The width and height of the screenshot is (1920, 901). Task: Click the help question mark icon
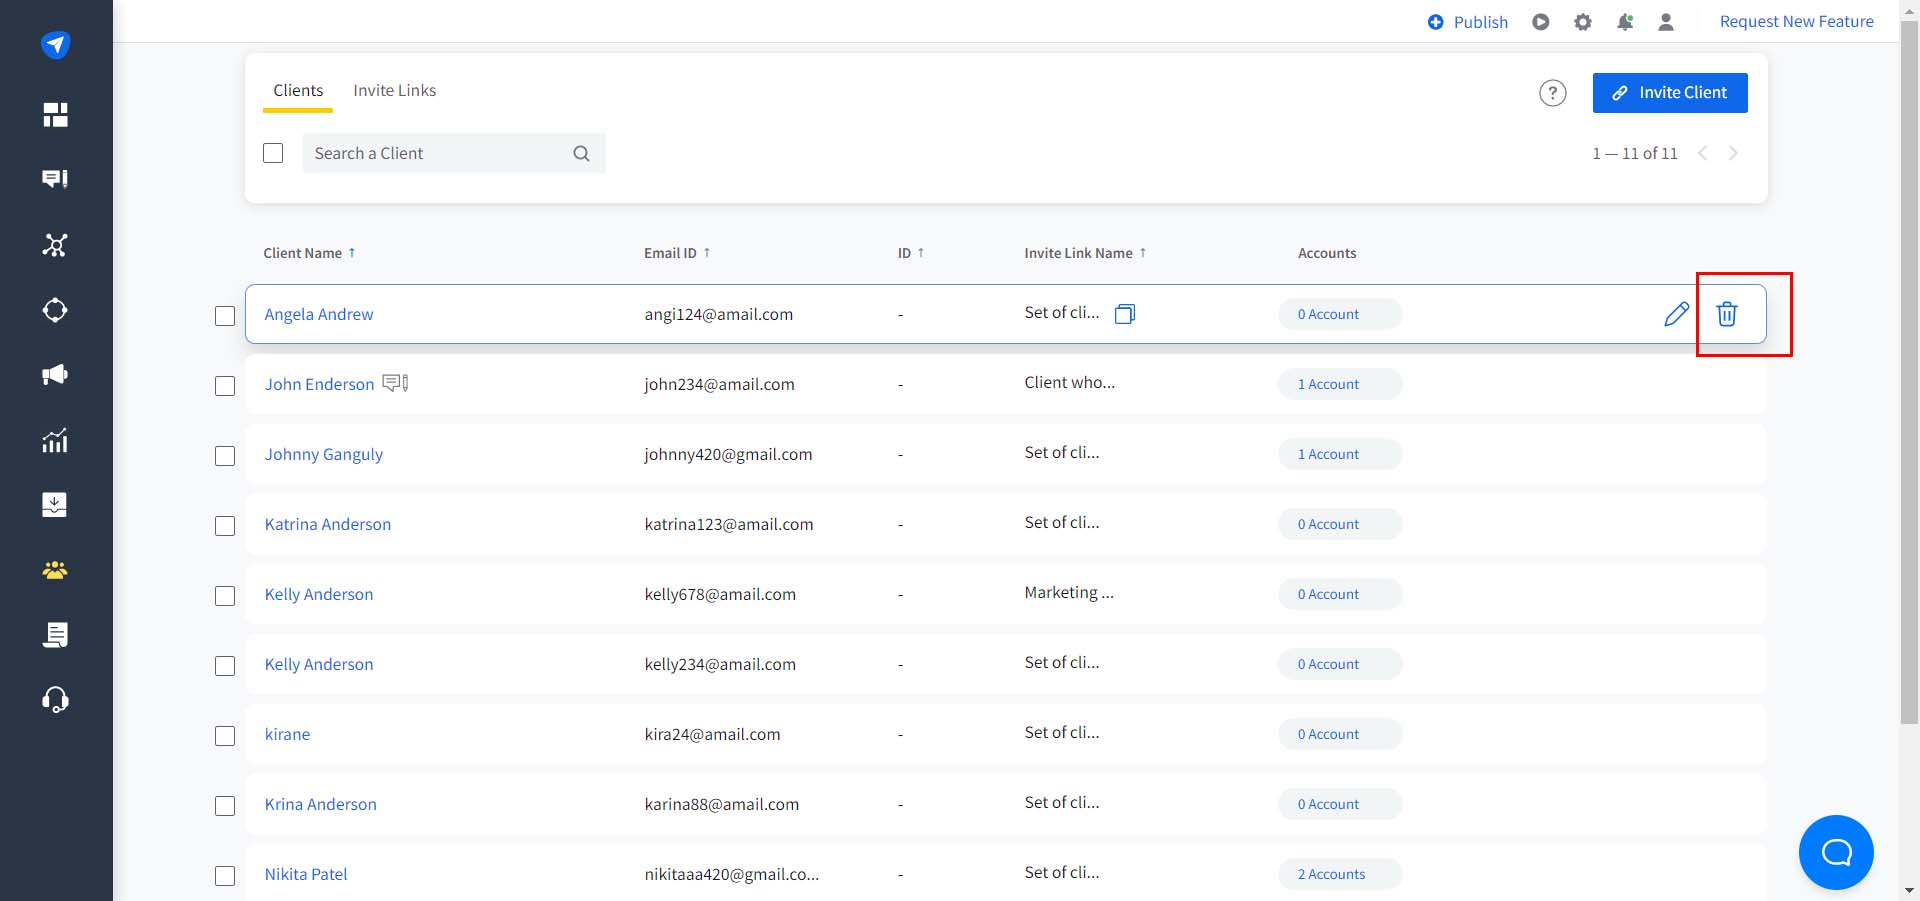tap(1552, 93)
